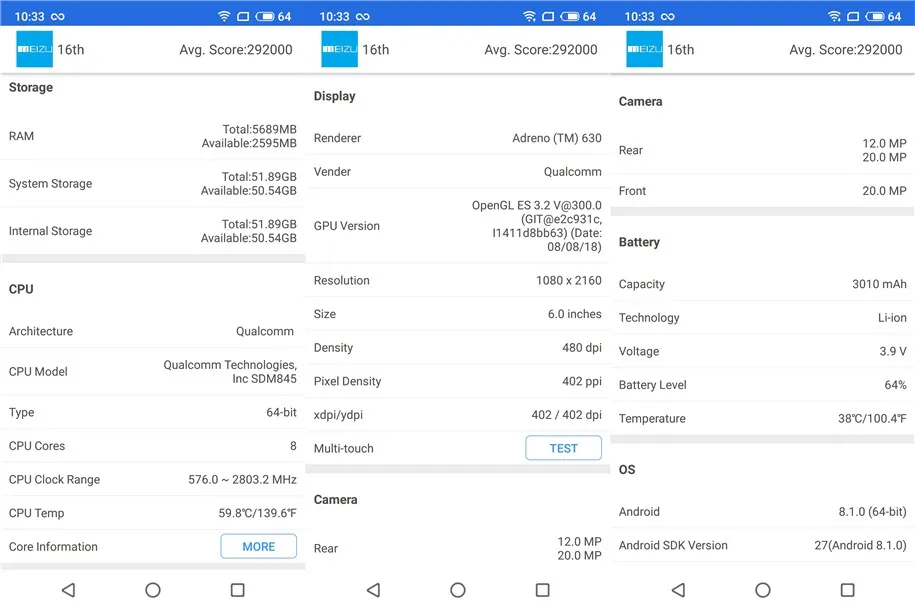Select the Architecture Qualcomm row

point(152,331)
